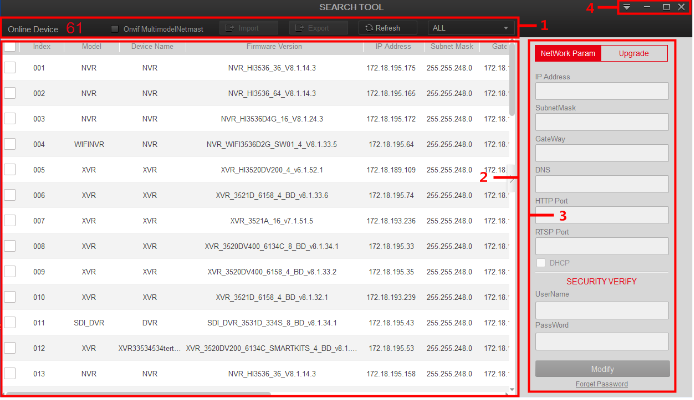Tick the select-all checkbox in table header

click(10, 47)
